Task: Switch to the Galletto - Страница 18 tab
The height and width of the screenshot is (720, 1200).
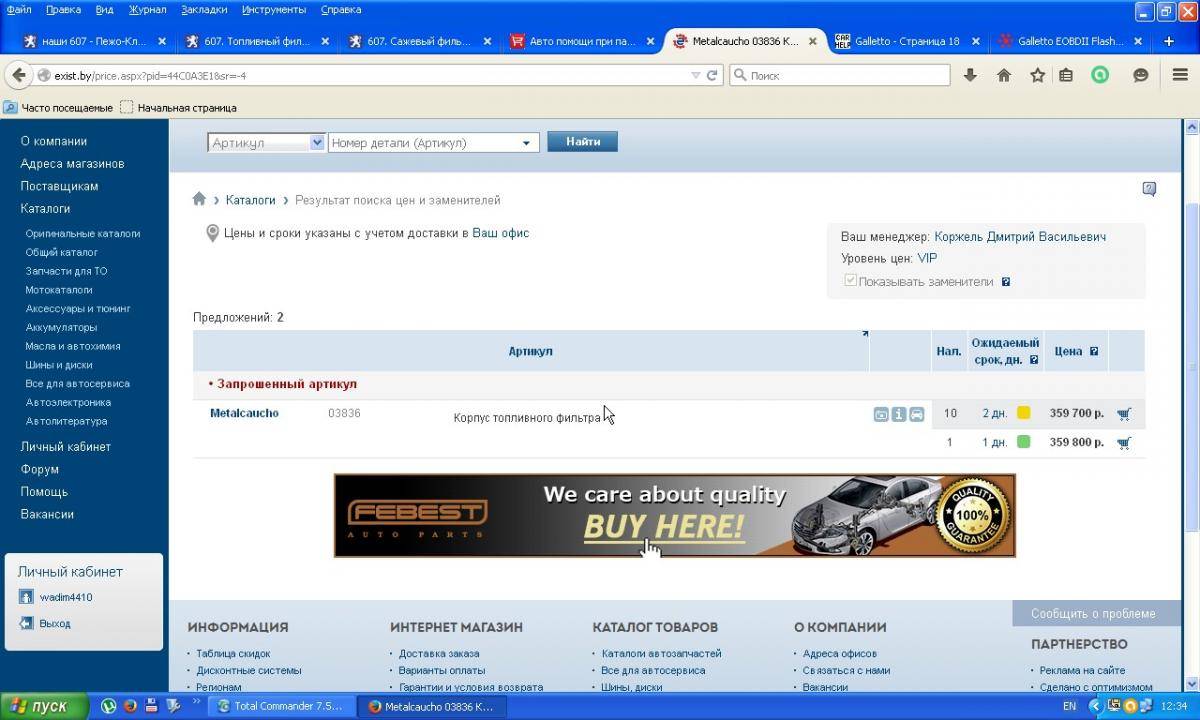Action: coord(897,41)
